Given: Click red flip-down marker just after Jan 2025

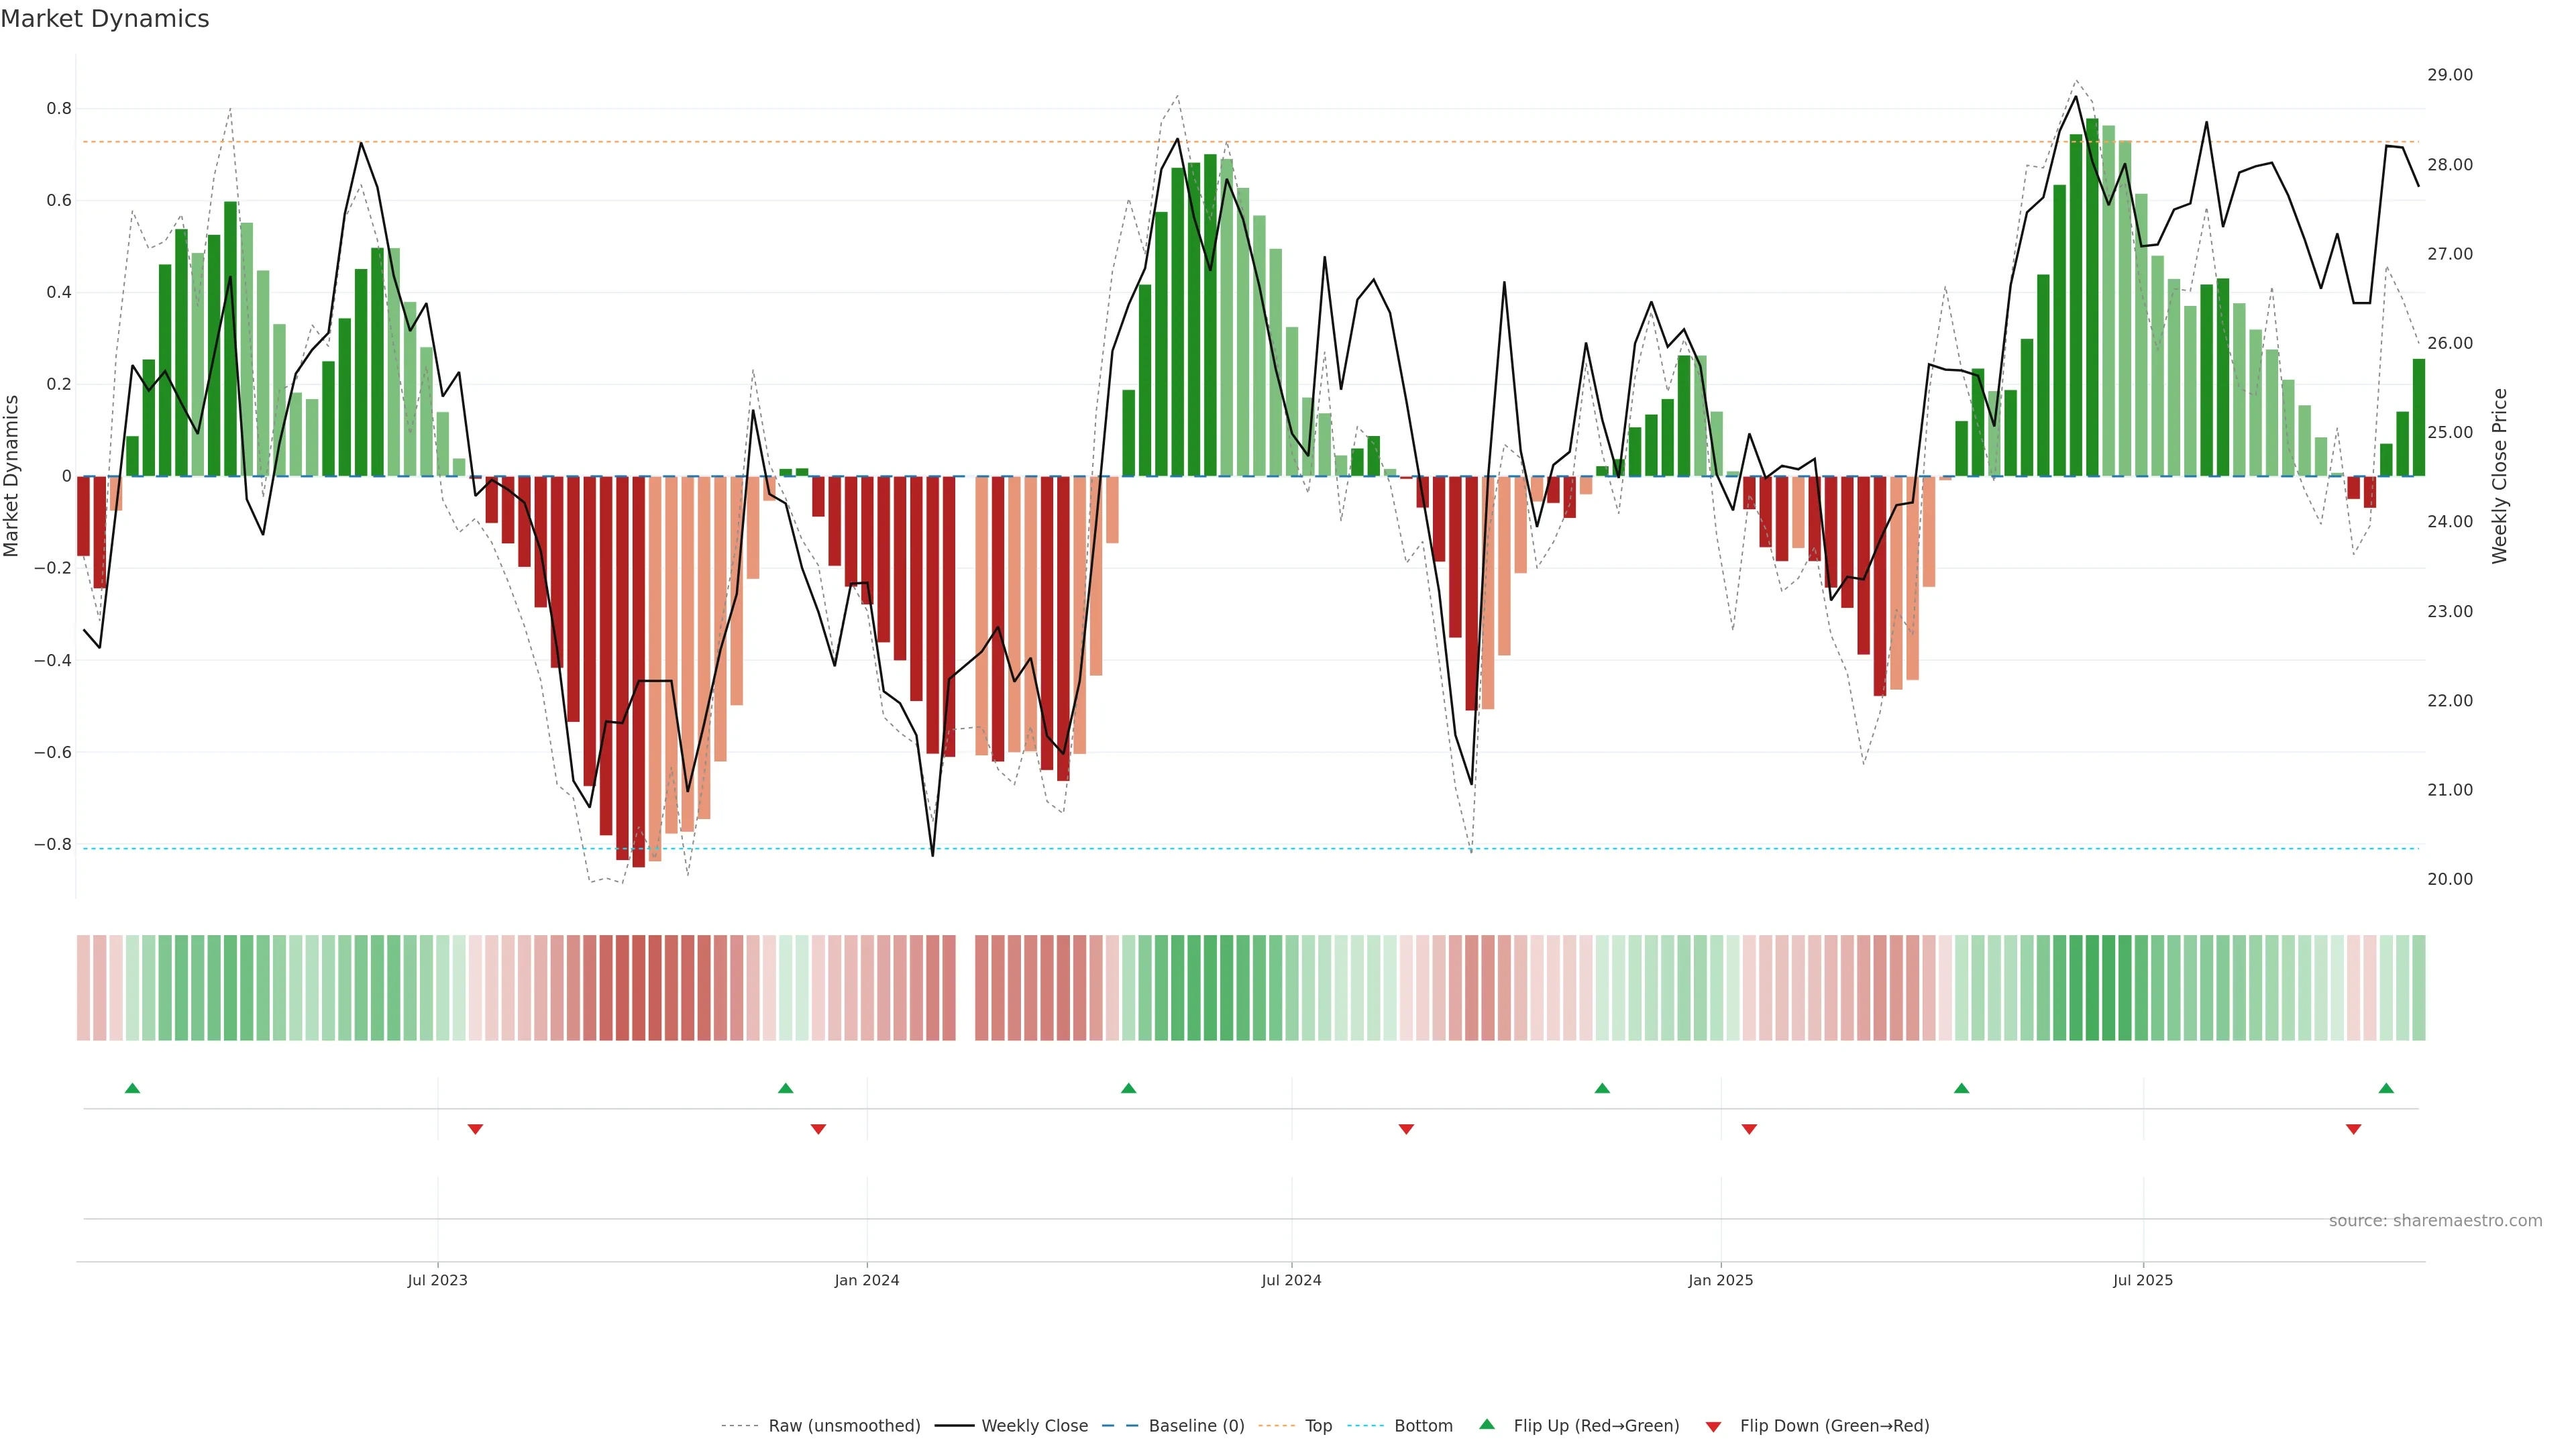Looking at the screenshot, I should [1749, 1129].
